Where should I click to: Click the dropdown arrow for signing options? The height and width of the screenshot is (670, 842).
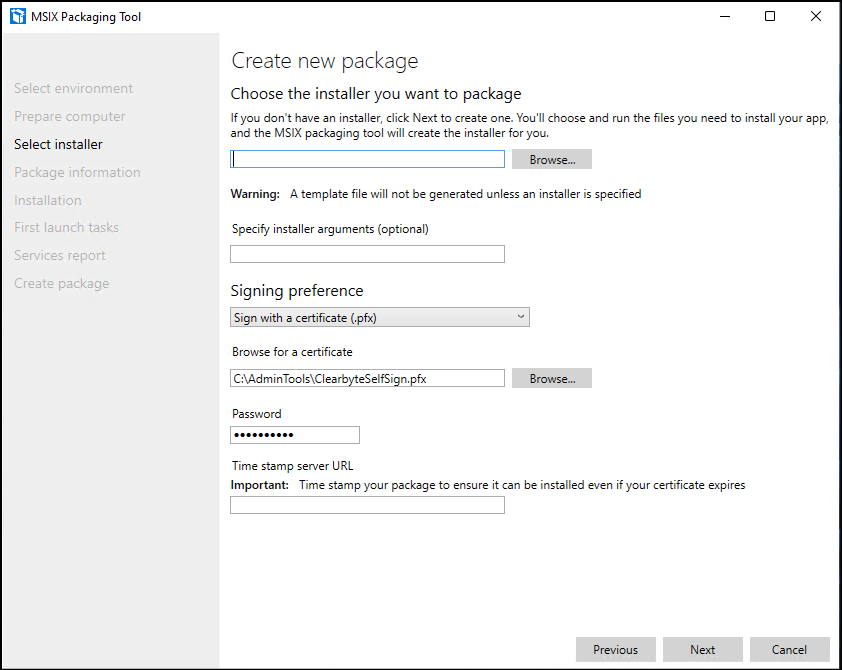(520, 317)
